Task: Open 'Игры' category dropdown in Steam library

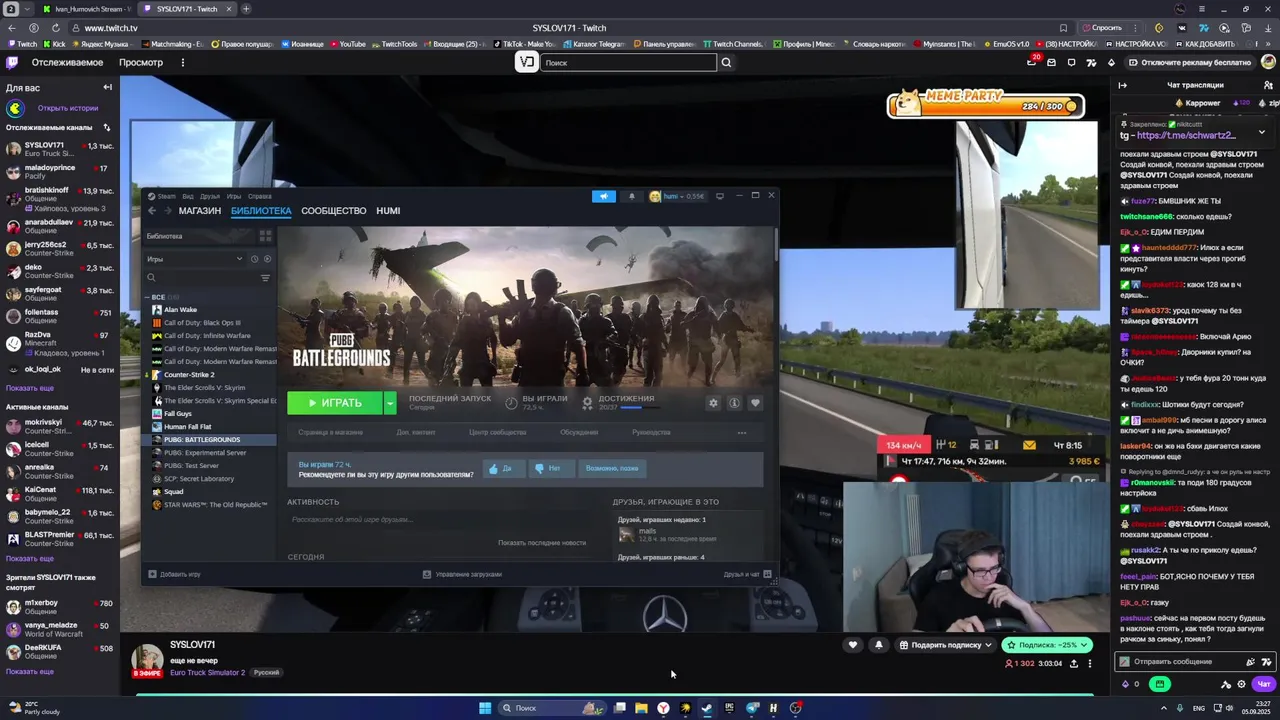Action: tap(195, 259)
